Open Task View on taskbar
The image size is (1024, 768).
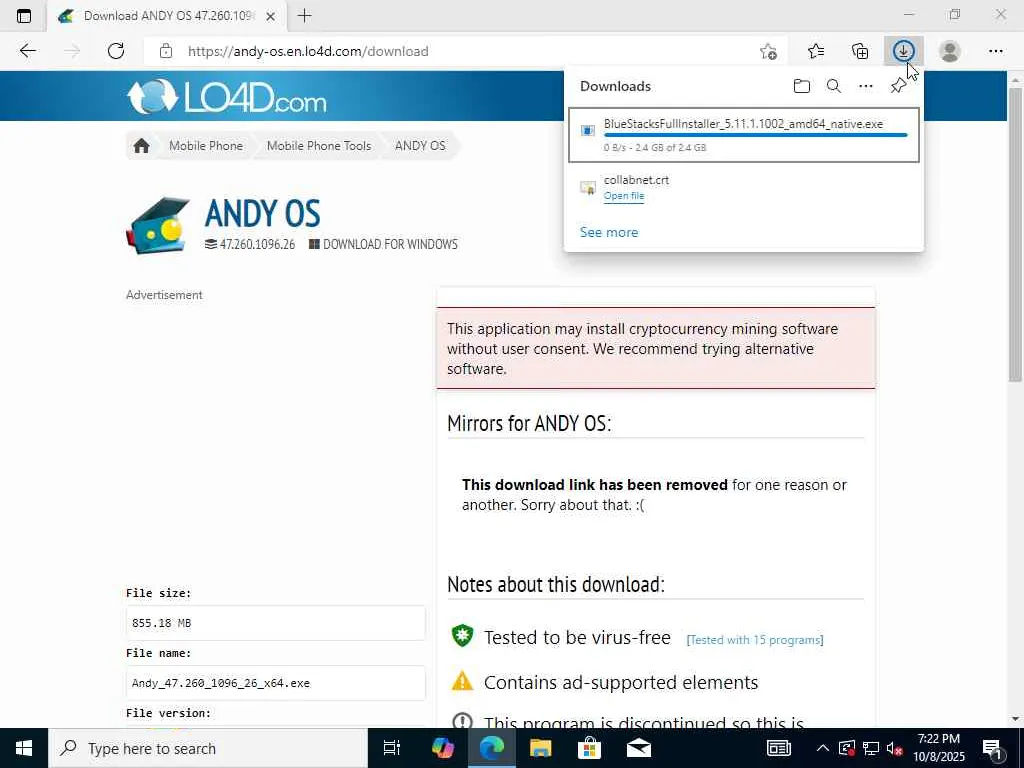[392, 748]
